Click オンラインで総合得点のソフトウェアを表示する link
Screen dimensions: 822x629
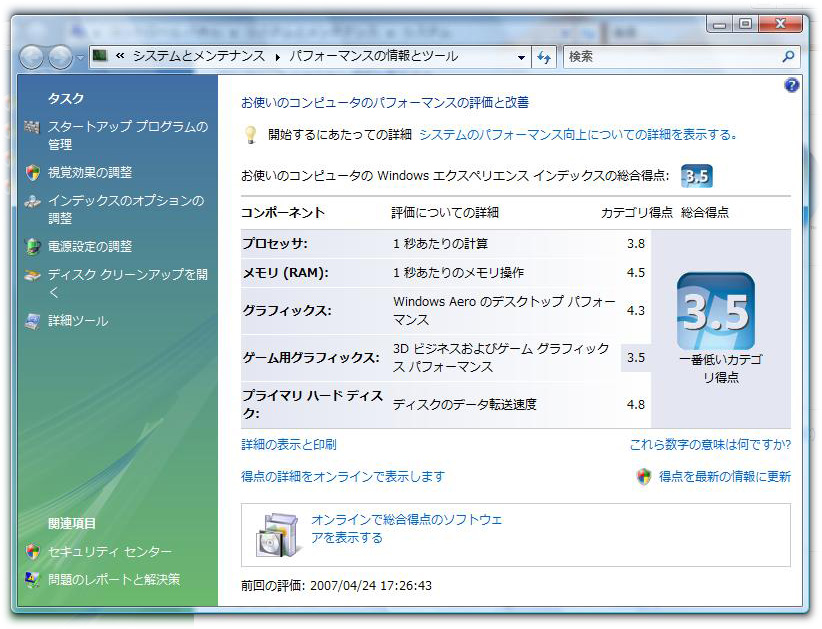coord(407,528)
